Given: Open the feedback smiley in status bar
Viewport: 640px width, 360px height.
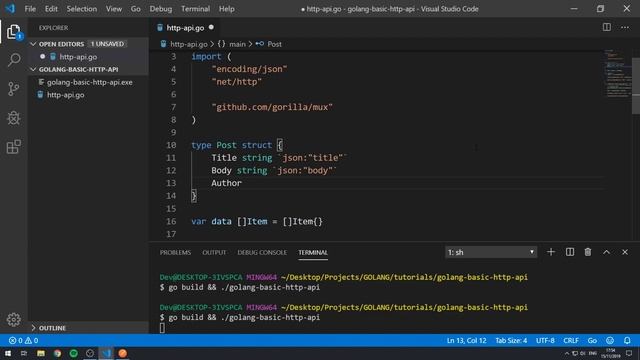Looking at the screenshot, I should click(610, 340).
